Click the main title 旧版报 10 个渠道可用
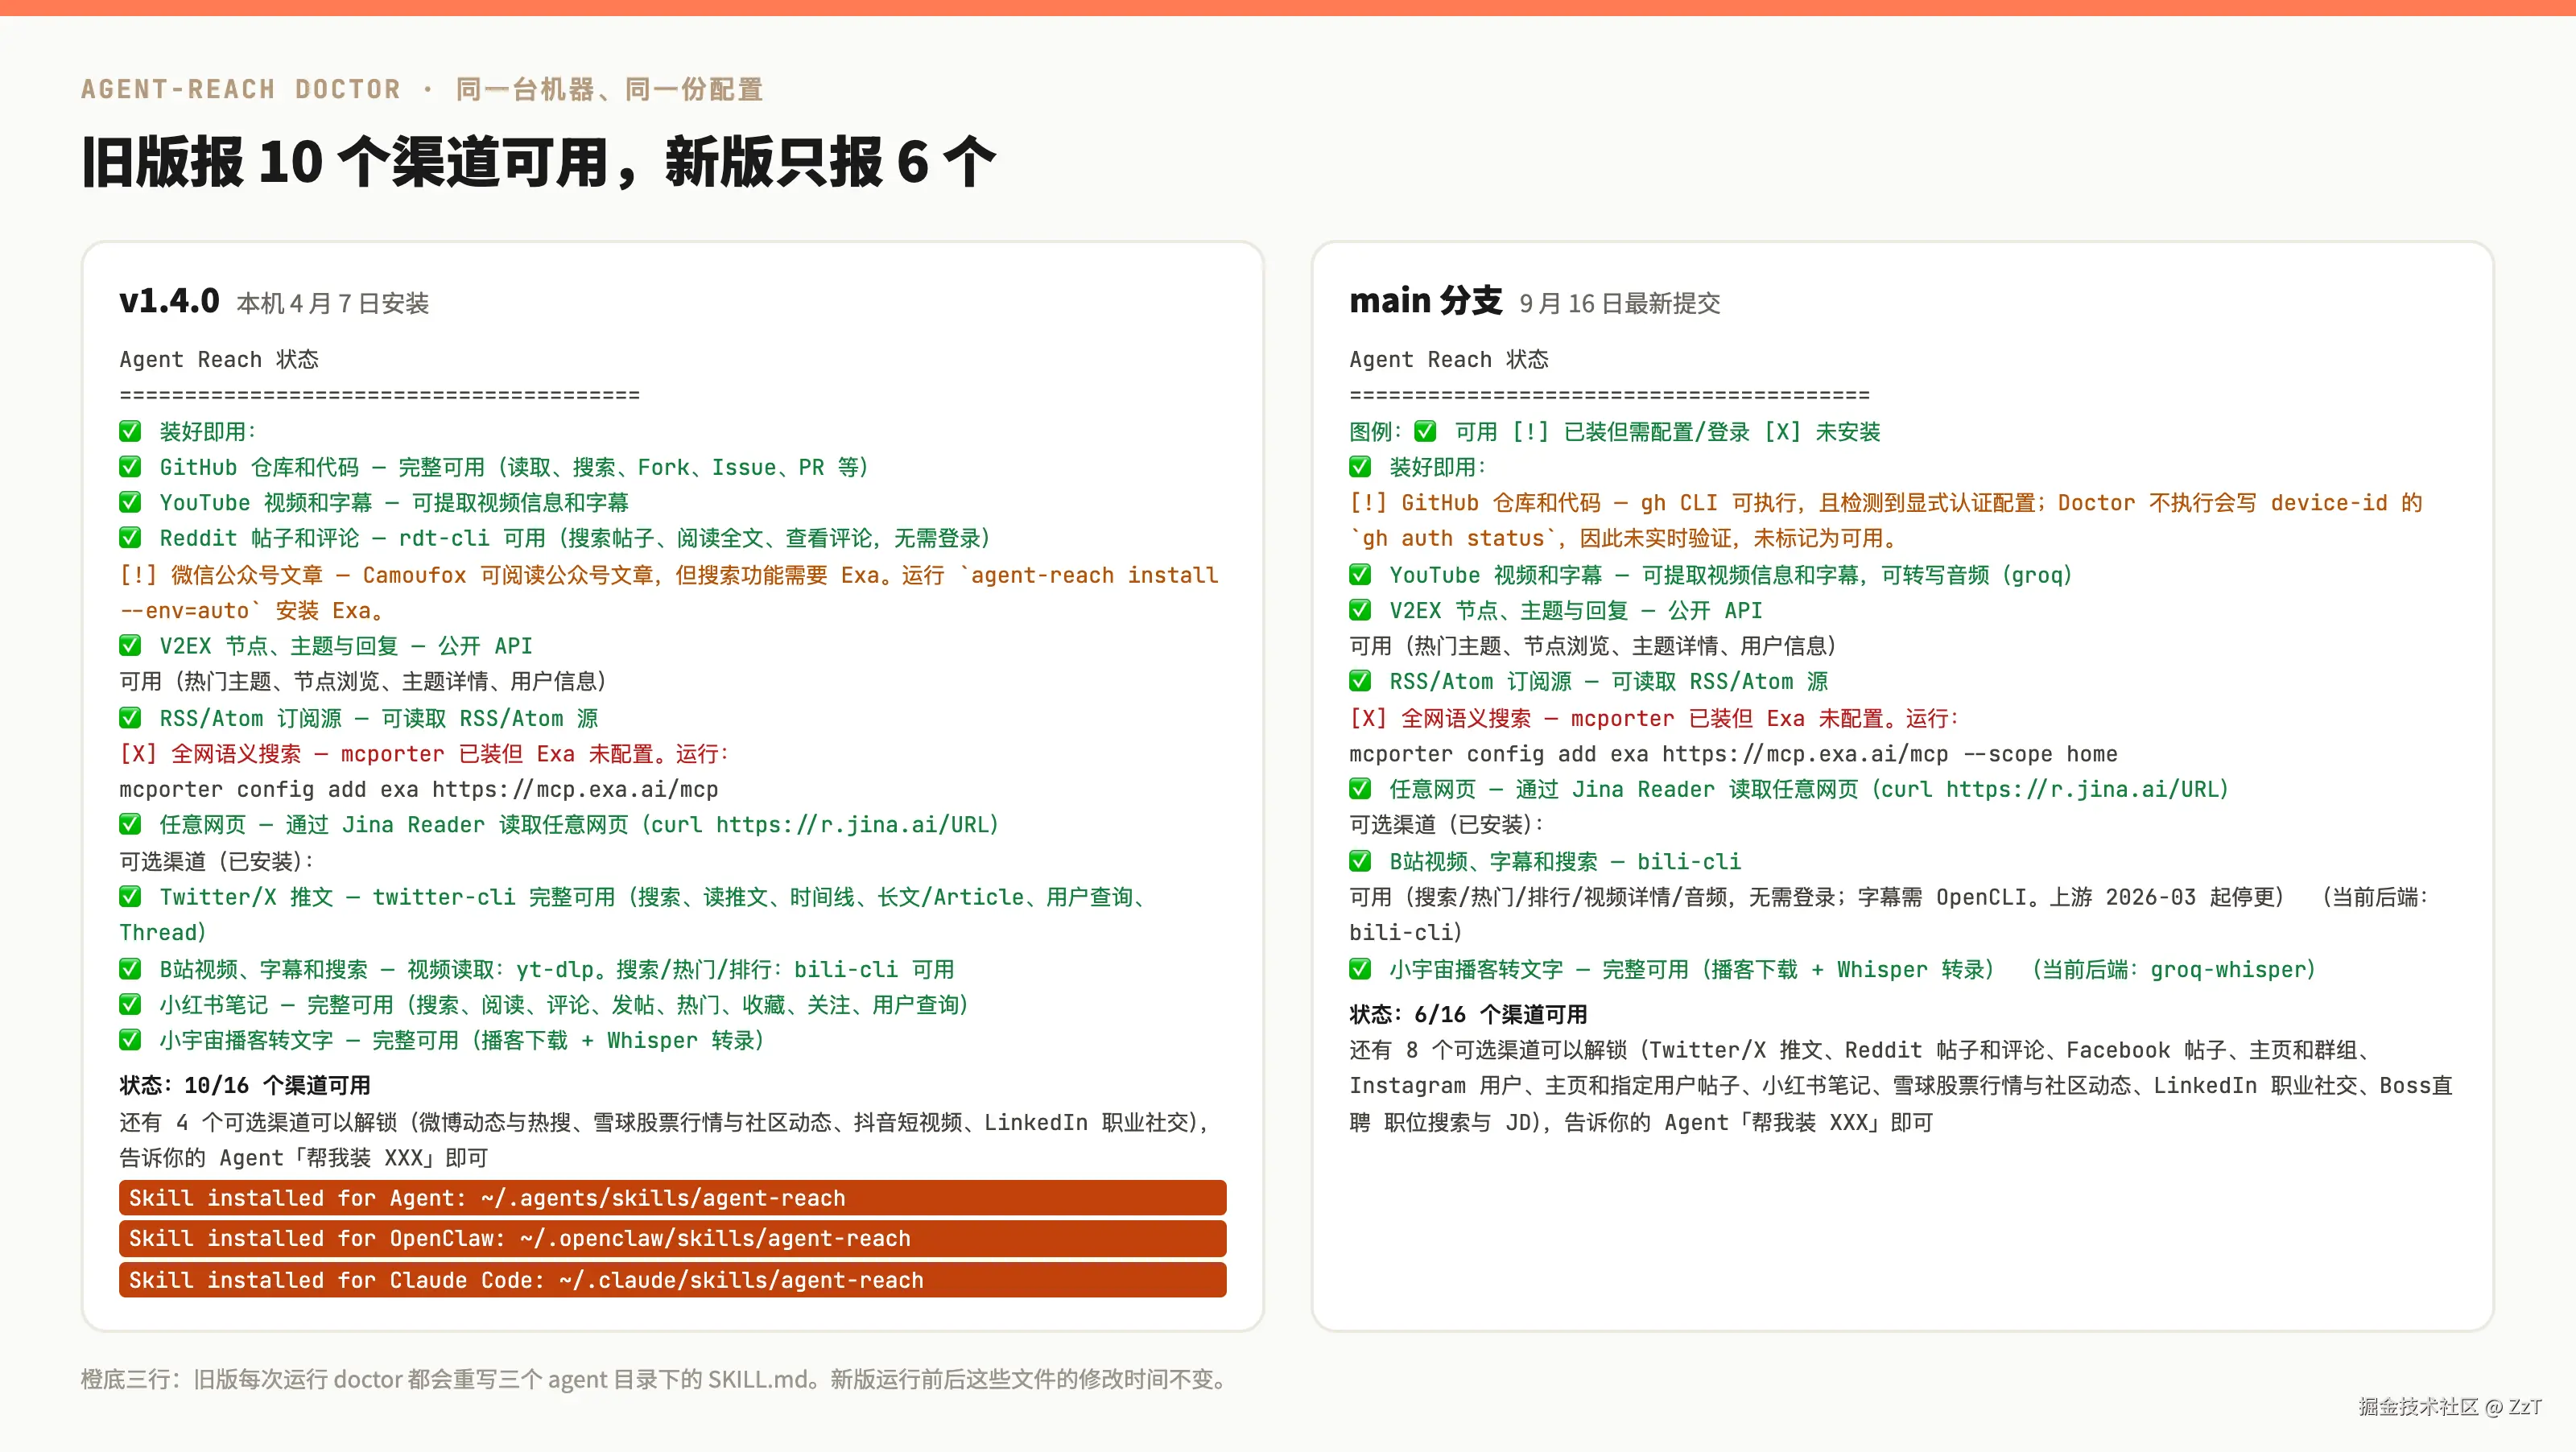Viewport: 2576px width, 1452px height. (538, 162)
